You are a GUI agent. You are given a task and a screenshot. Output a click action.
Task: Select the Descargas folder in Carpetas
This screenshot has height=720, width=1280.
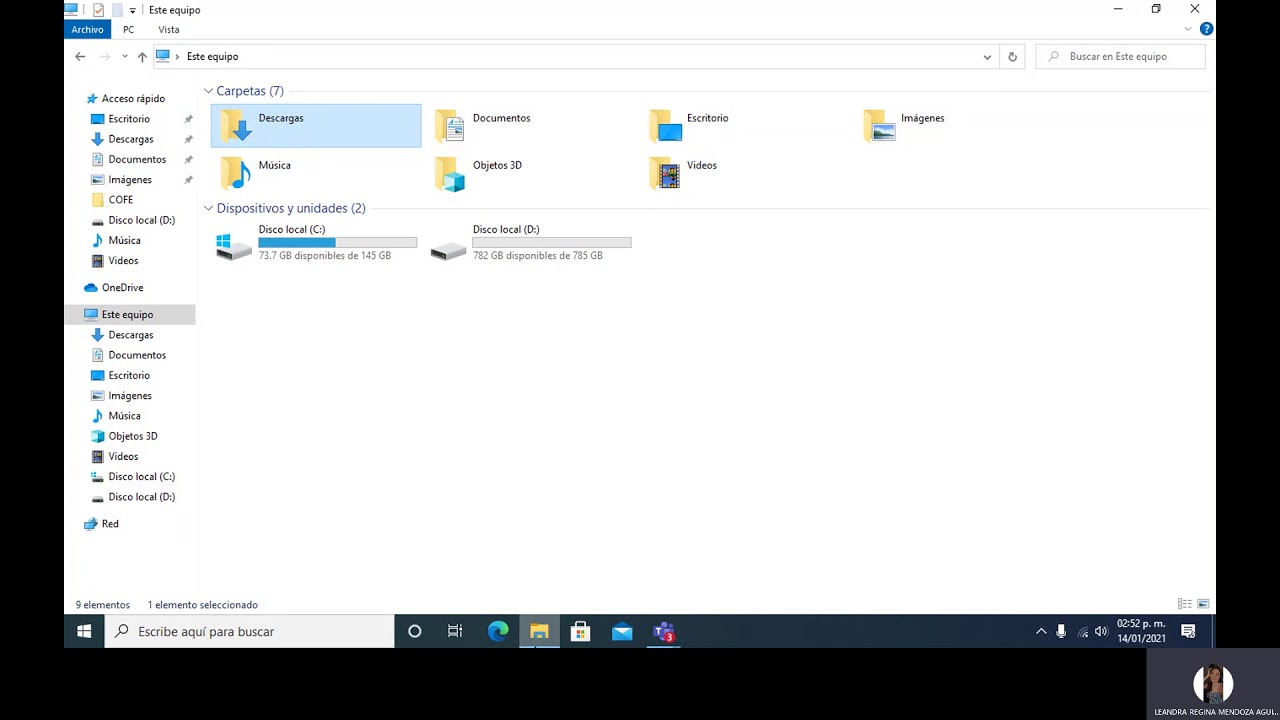pyautogui.click(x=316, y=126)
